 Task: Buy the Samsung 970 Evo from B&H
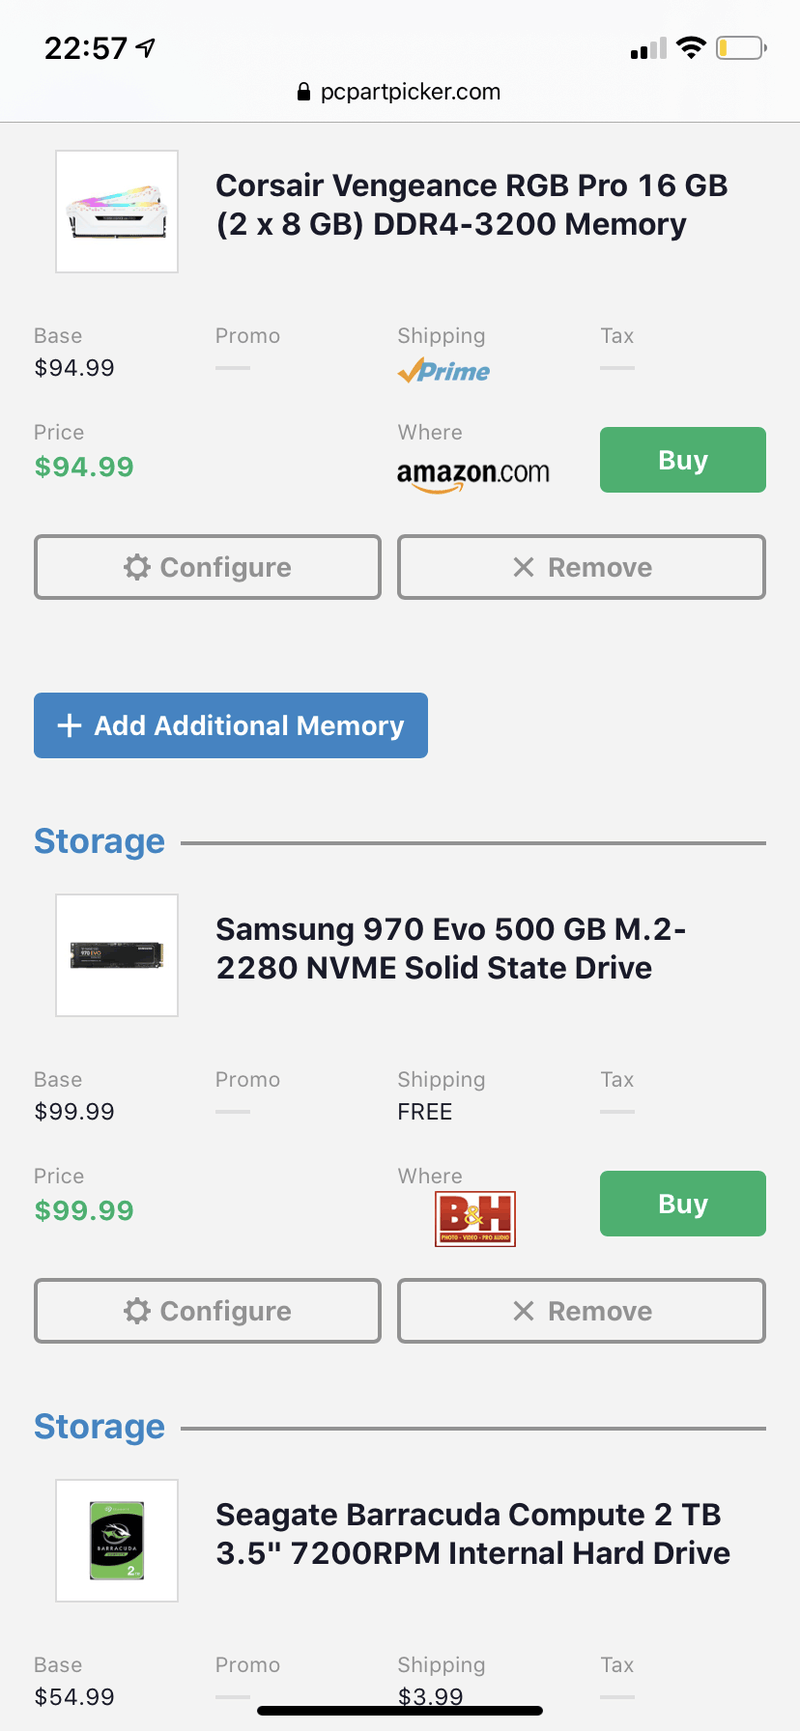pyautogui.click(x=682, y=1204)
